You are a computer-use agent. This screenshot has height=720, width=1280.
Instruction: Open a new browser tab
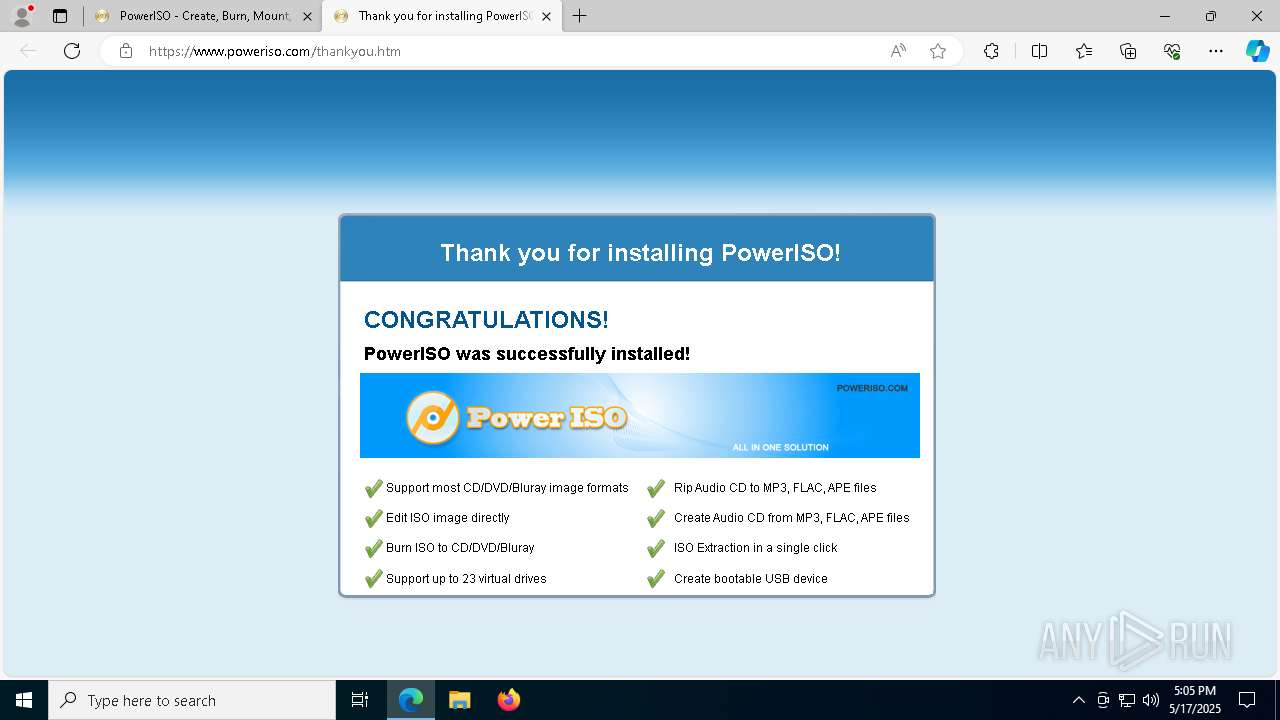click(580, 16)
